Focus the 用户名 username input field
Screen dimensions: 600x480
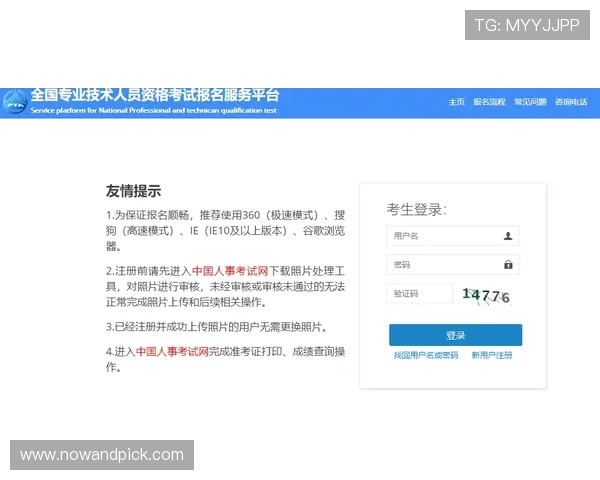tap(453, 236)
